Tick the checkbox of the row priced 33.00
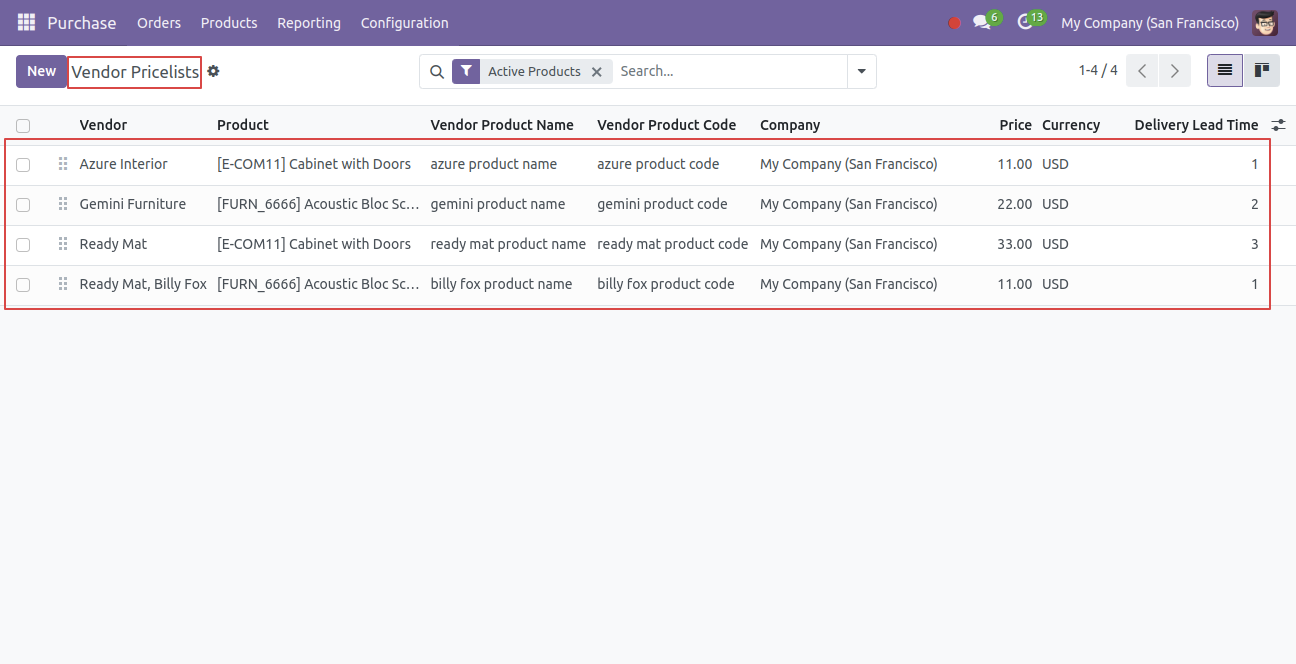This screenshot has height=664, width=1296. pos(23,245)
